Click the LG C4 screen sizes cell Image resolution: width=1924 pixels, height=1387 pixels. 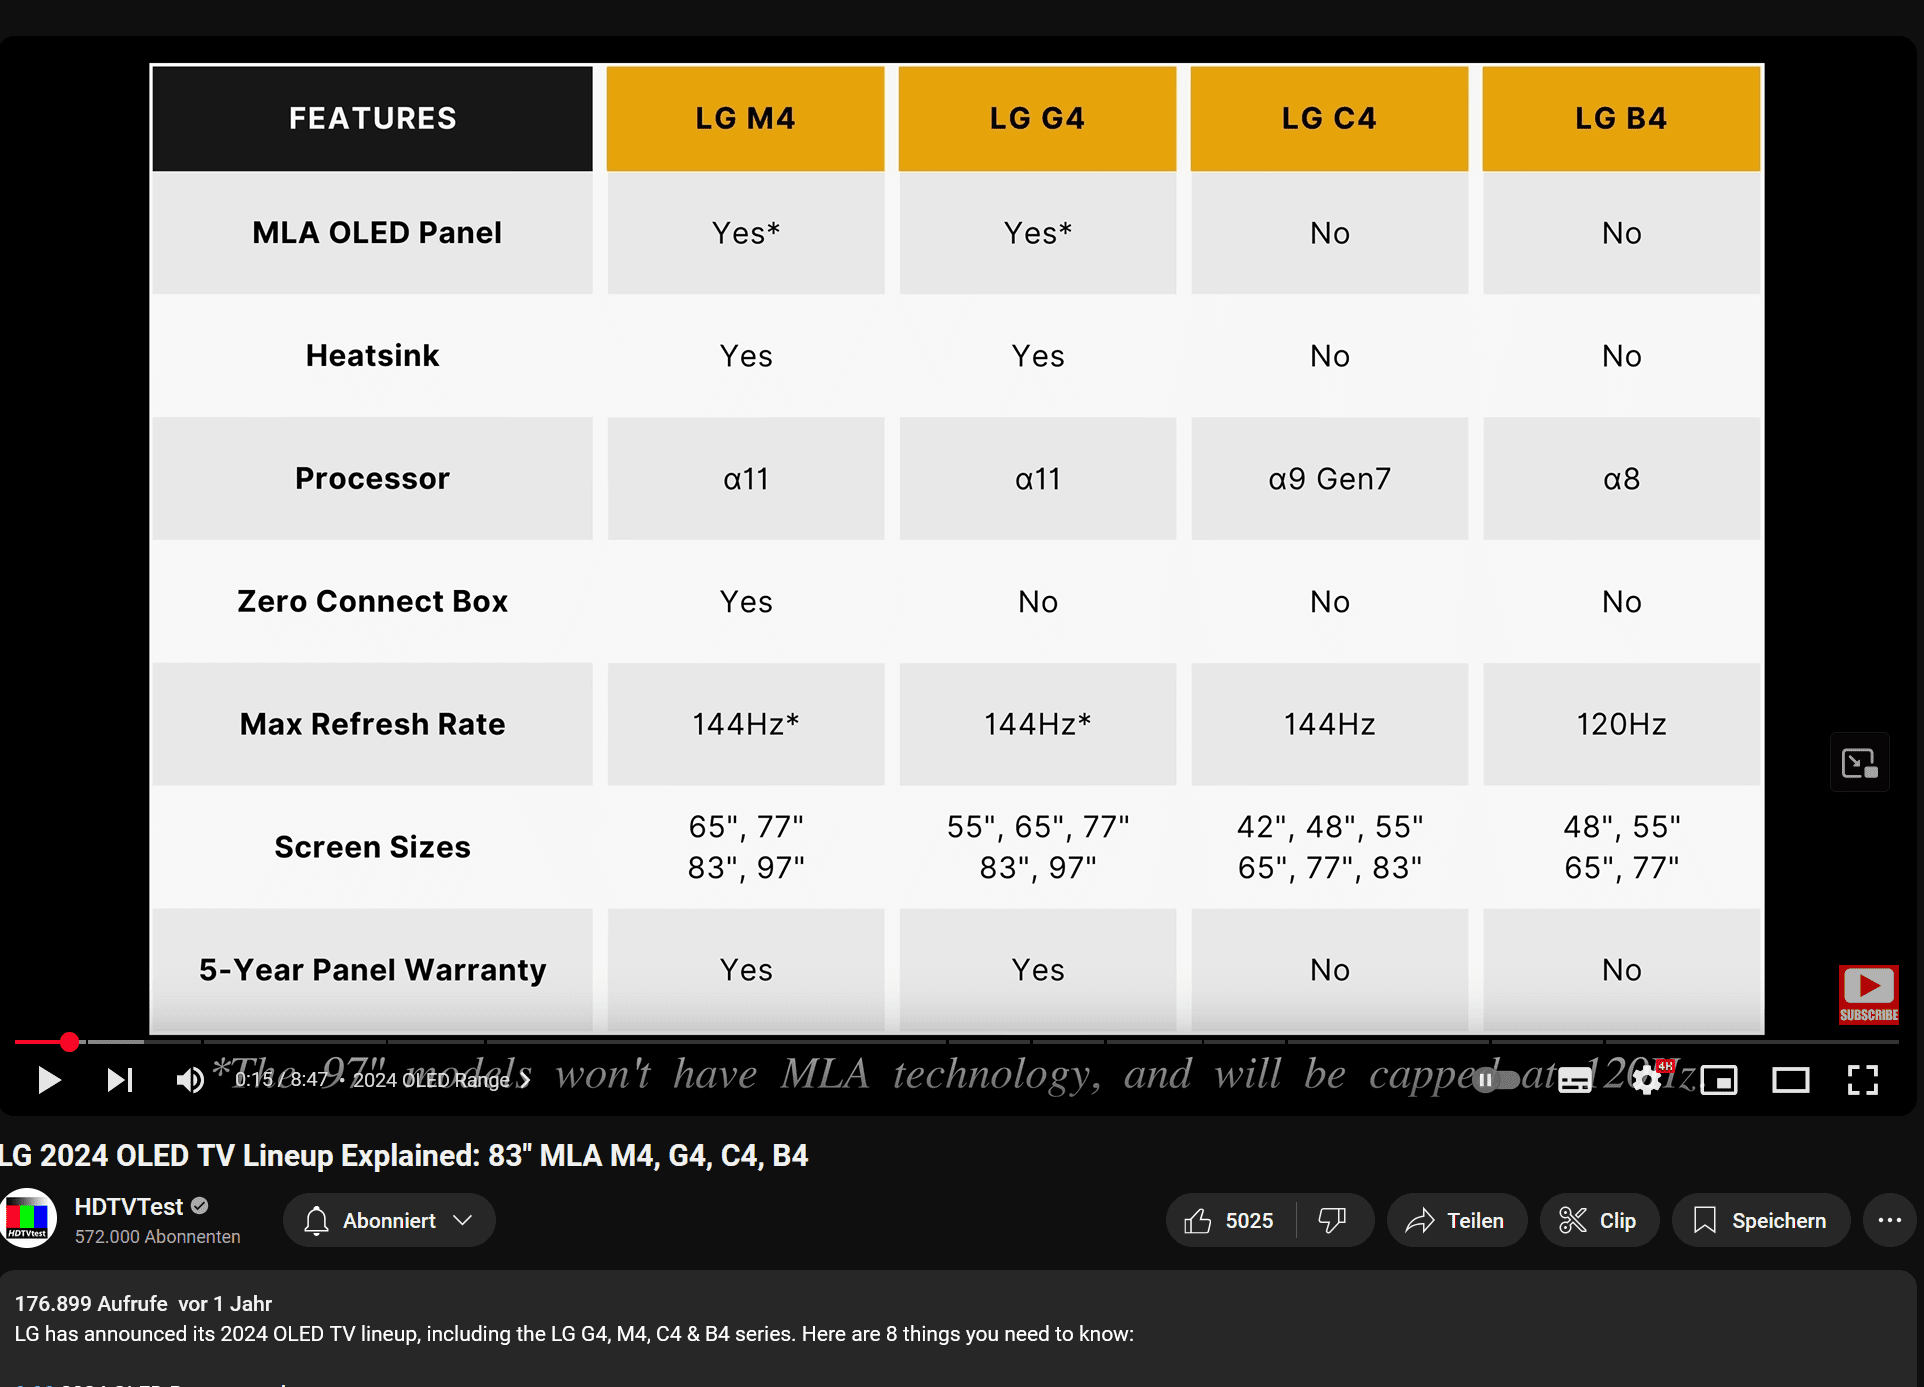(x=1329, y=848)
